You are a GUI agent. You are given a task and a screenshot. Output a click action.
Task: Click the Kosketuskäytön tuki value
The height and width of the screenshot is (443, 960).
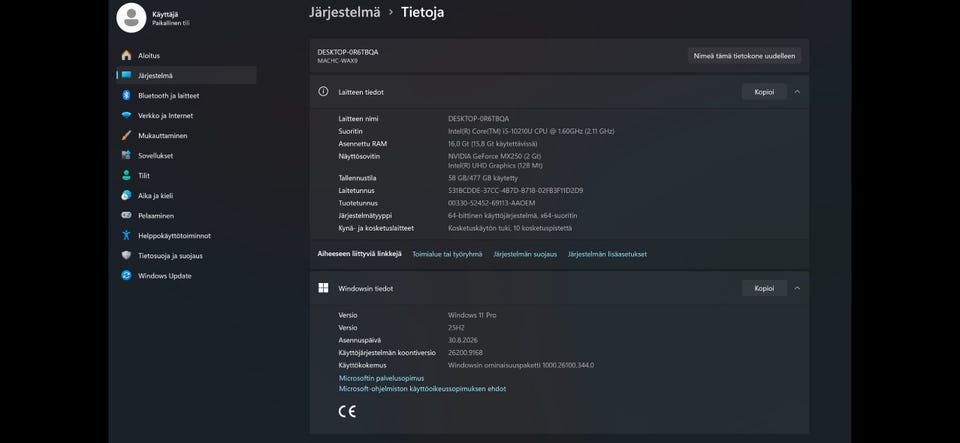(510, 228)
